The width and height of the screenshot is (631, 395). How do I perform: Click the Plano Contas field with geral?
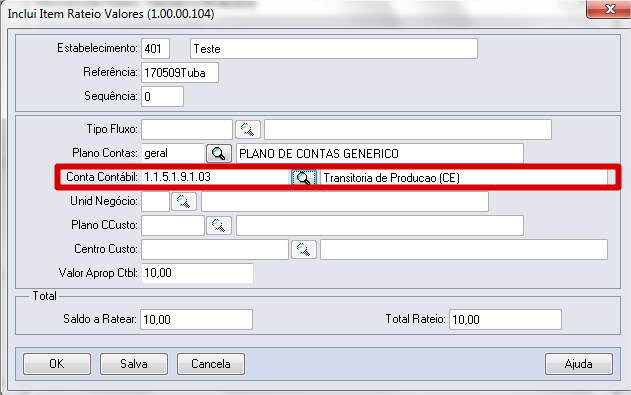tap(173, 153)
